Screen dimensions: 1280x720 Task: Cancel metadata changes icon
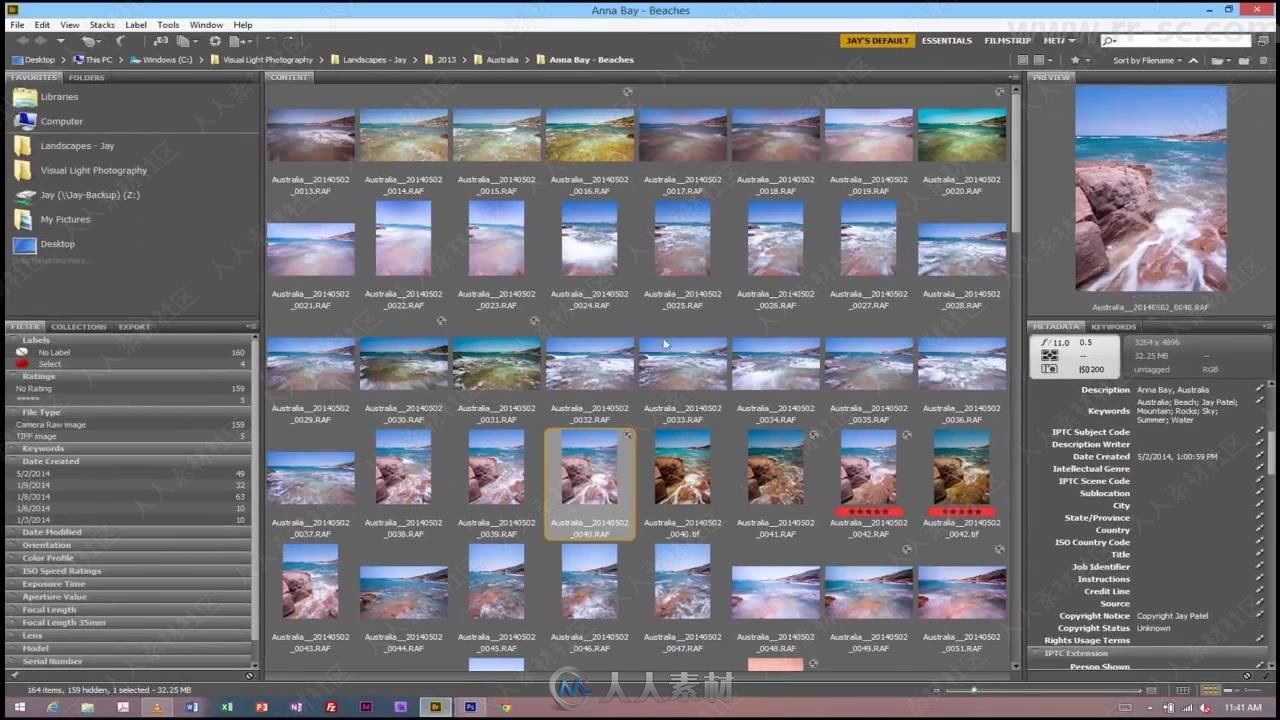1247,675
